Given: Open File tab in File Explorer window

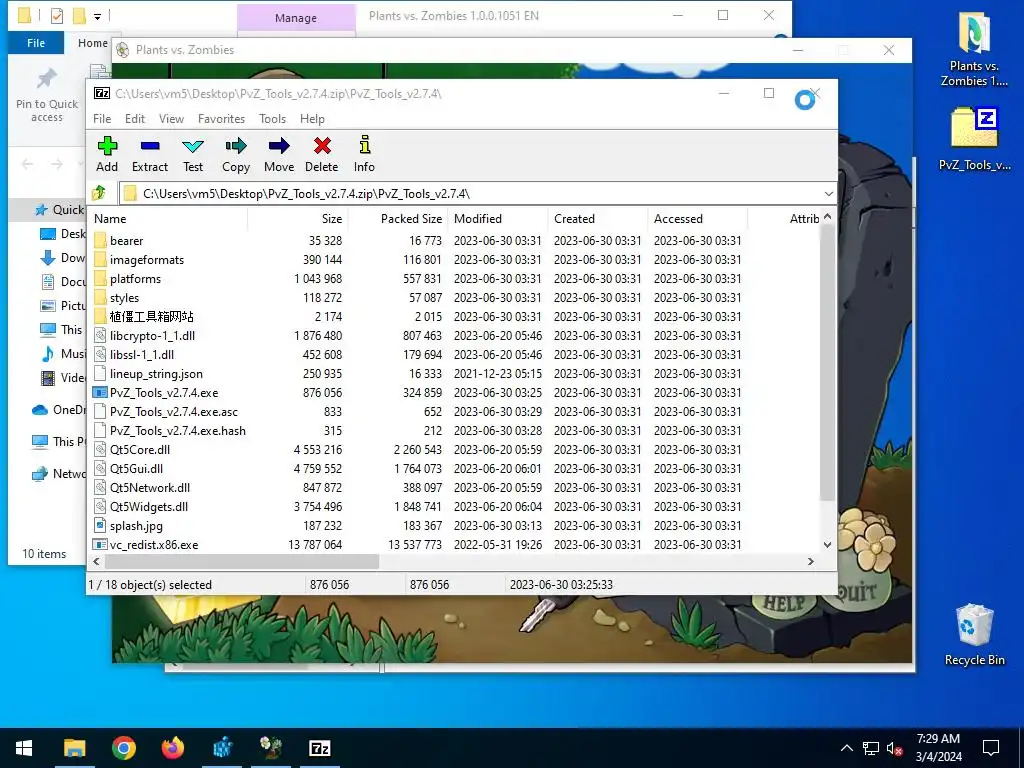Looking at the screenshot, I should [36, 43].
